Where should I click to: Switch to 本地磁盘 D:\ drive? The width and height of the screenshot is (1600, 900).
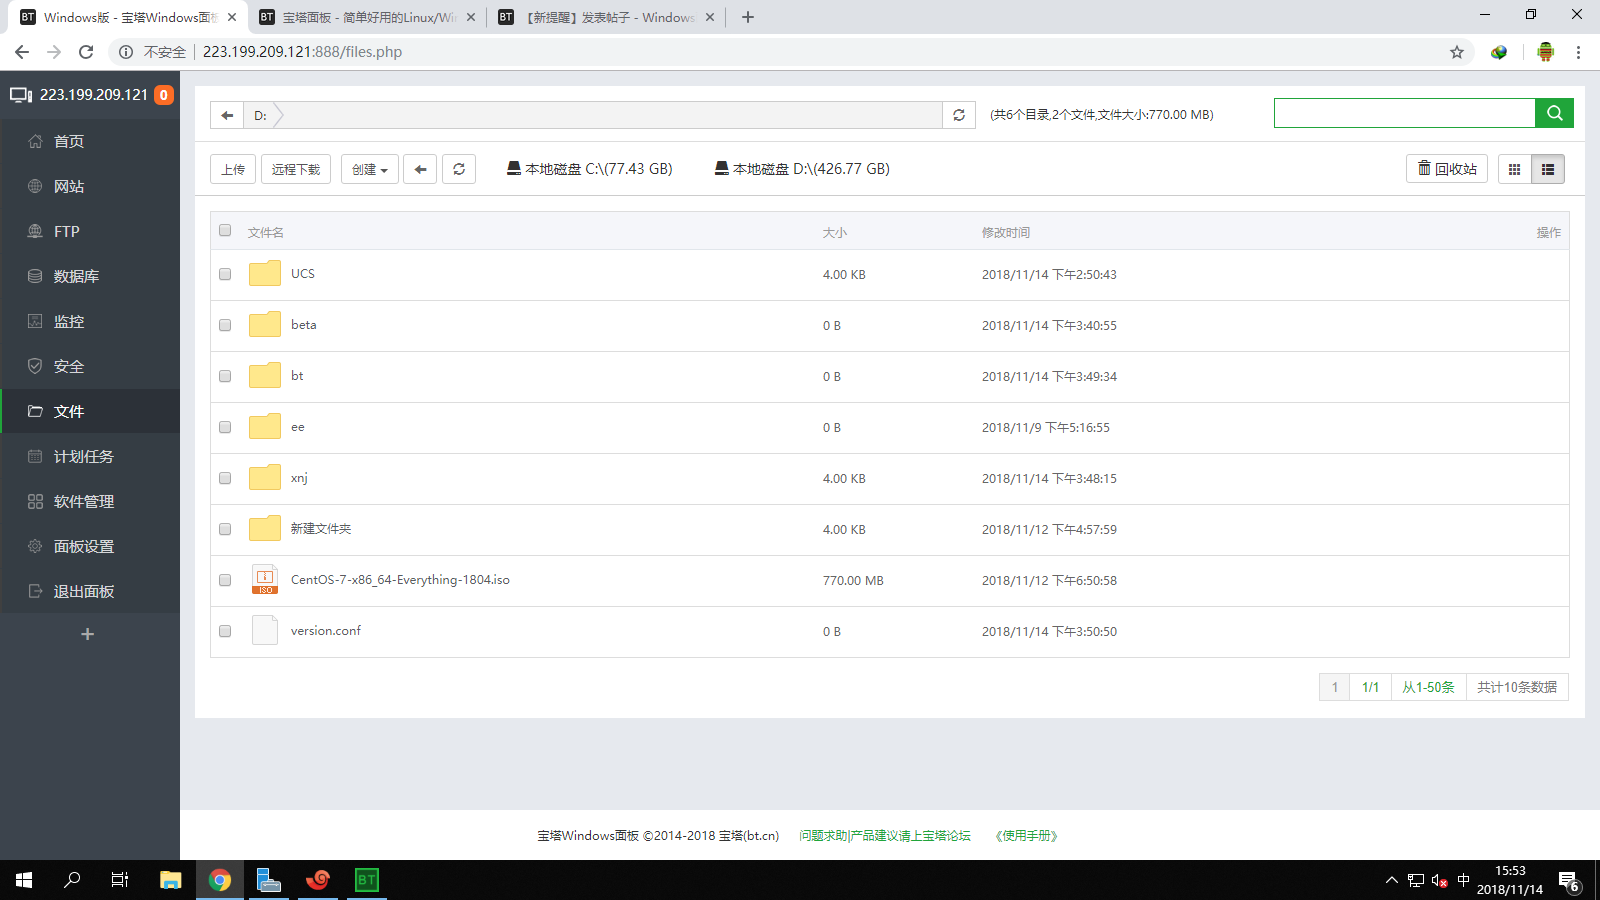tap(802, 169)
